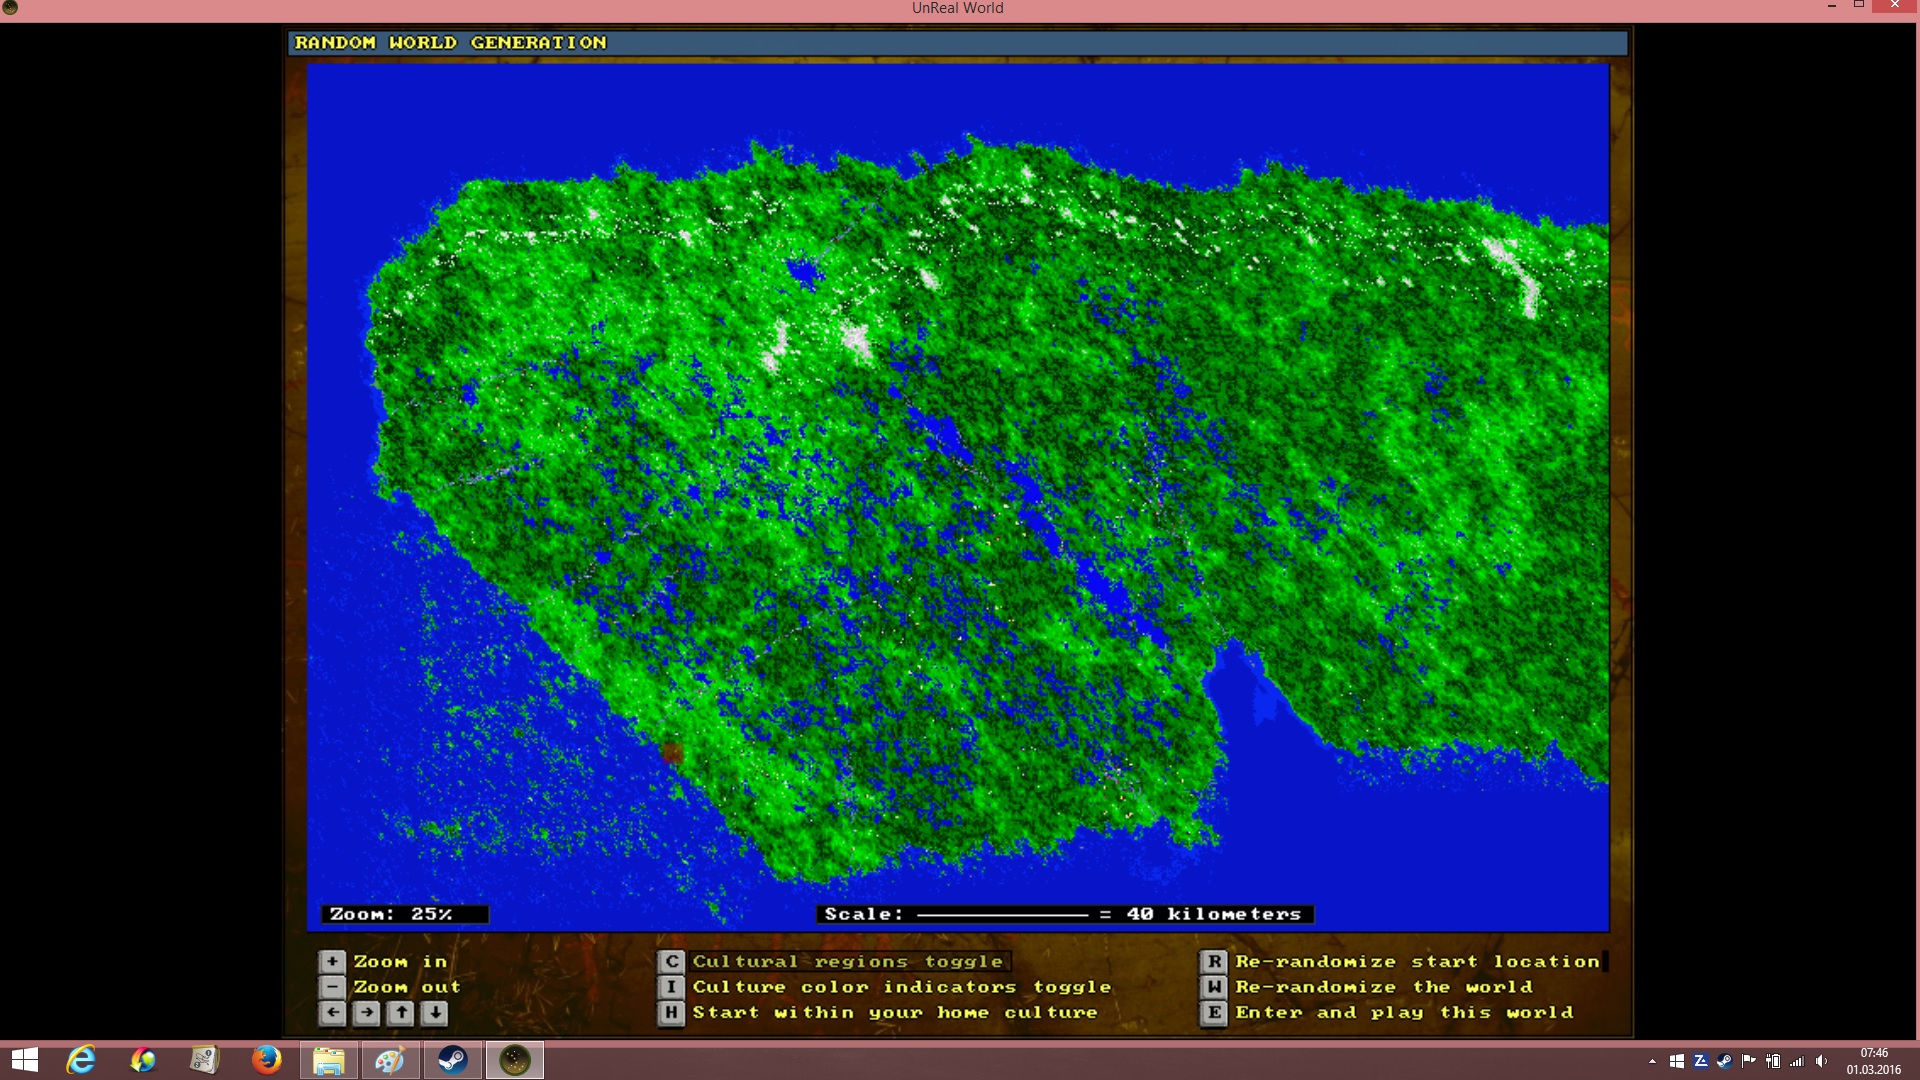Image resolution: width=1920 pixels, height=1080 pixels.
Task: Click the E key icon to enter world
Action: pyautogui.click(x=1213, y=1013)
